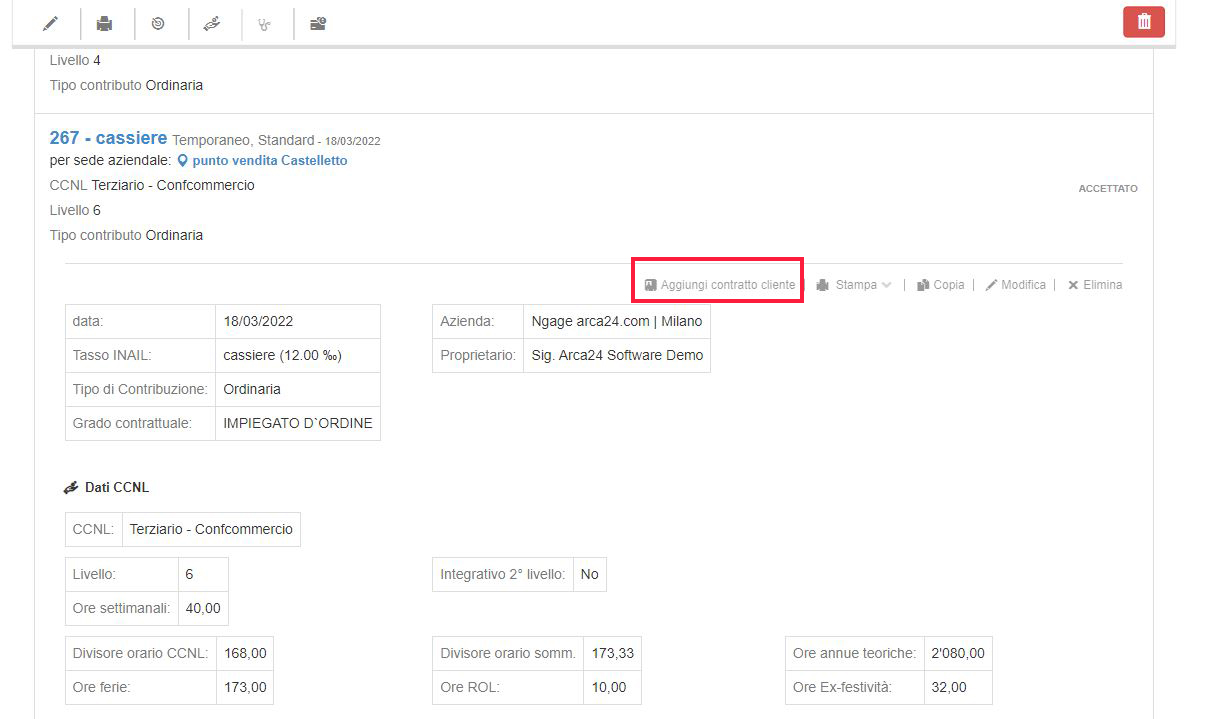Select the Ore ferie value 173,00
Screen dimensions: 1222x719
point(245,688)
